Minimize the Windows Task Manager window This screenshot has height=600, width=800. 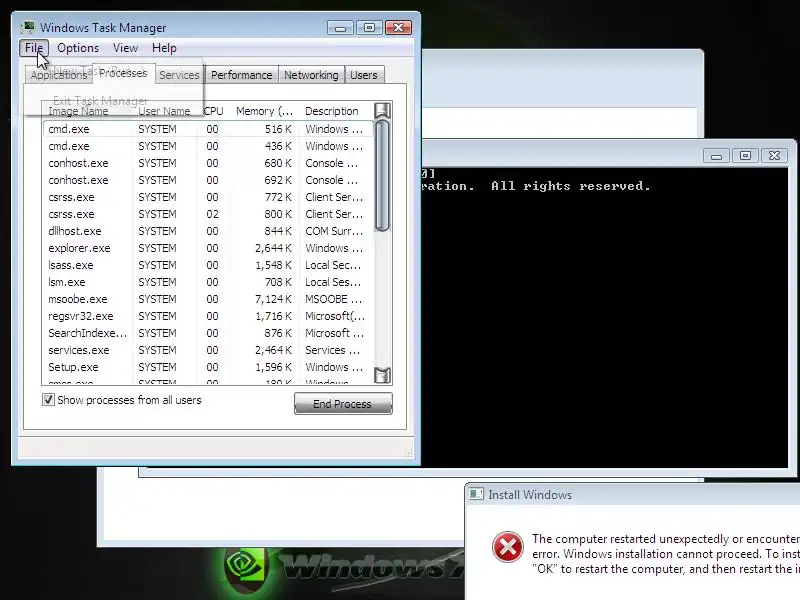(x=340, y=28)
